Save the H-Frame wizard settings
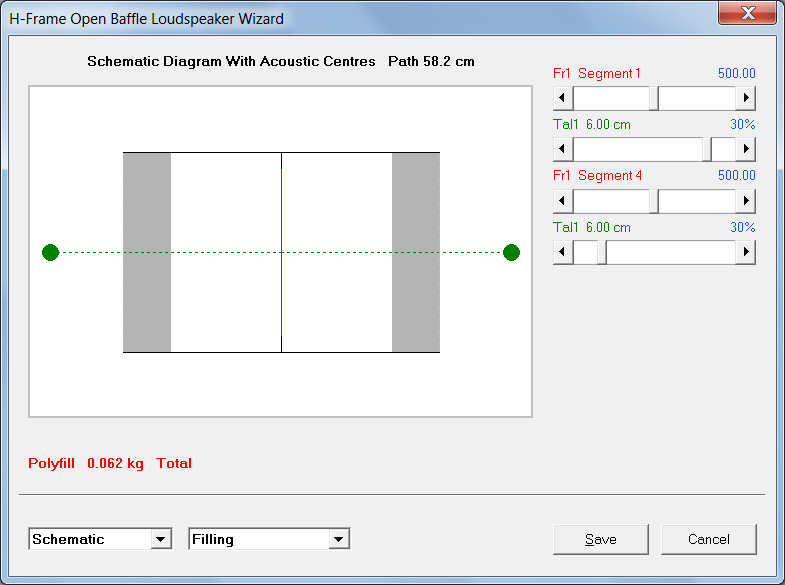 (x=601, y=539)
